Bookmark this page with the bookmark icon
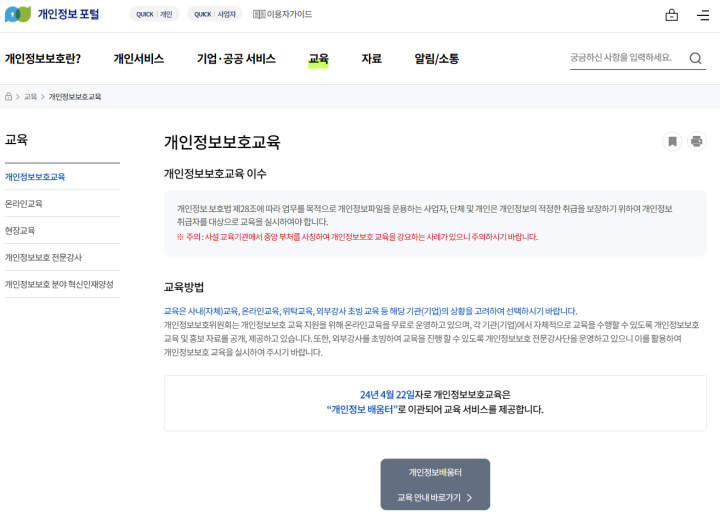 [x=672, y=141]
